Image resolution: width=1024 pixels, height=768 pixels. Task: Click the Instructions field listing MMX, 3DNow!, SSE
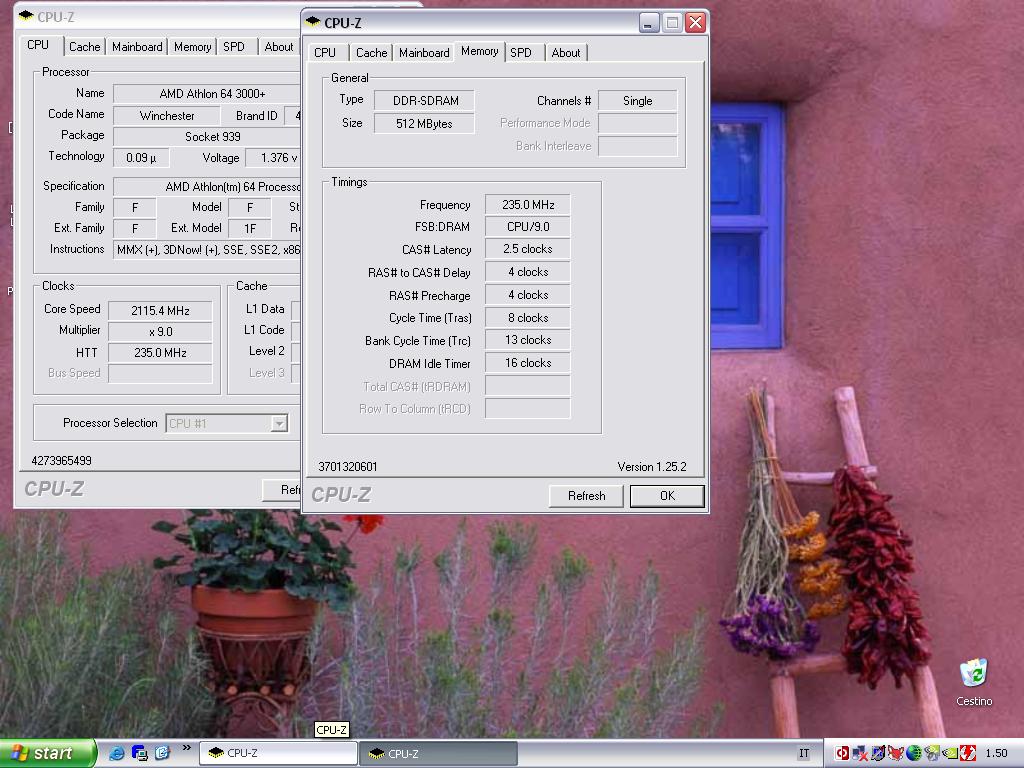pos(207,249)
